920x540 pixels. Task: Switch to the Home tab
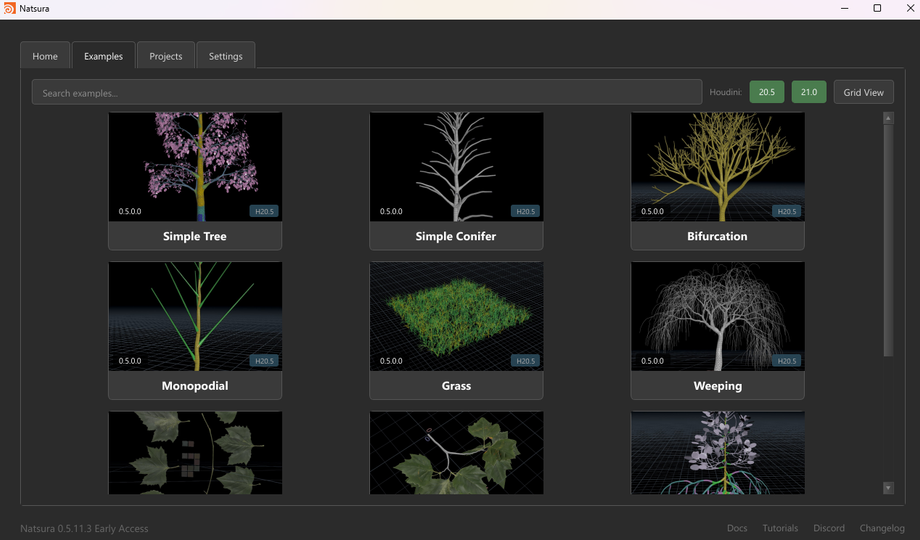click(45, 56)
